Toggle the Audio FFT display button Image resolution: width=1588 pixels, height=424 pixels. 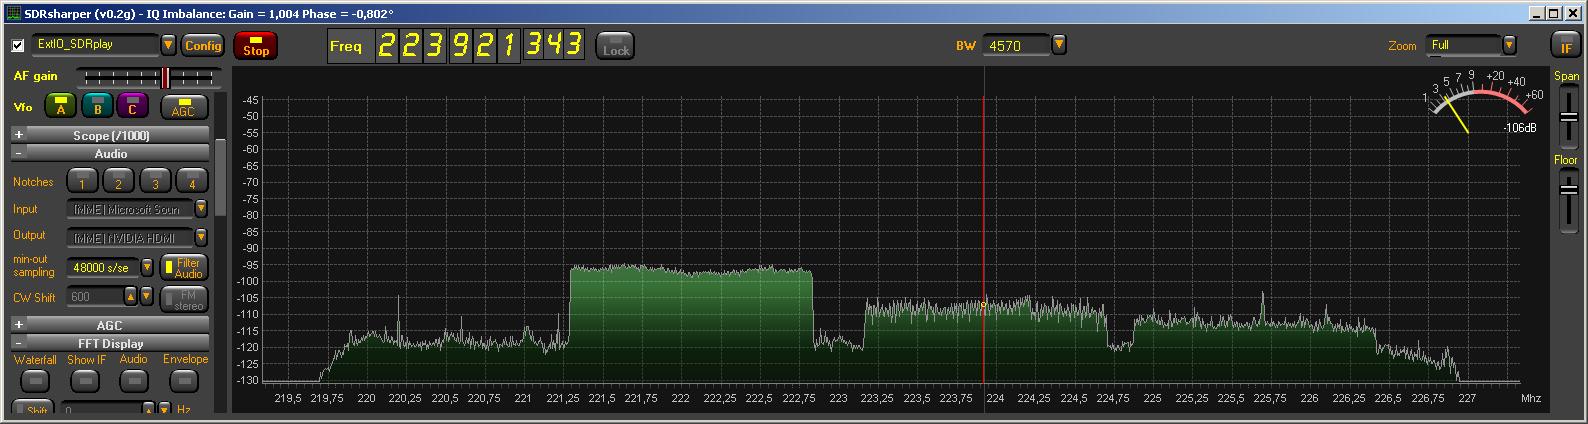(134, 380)
